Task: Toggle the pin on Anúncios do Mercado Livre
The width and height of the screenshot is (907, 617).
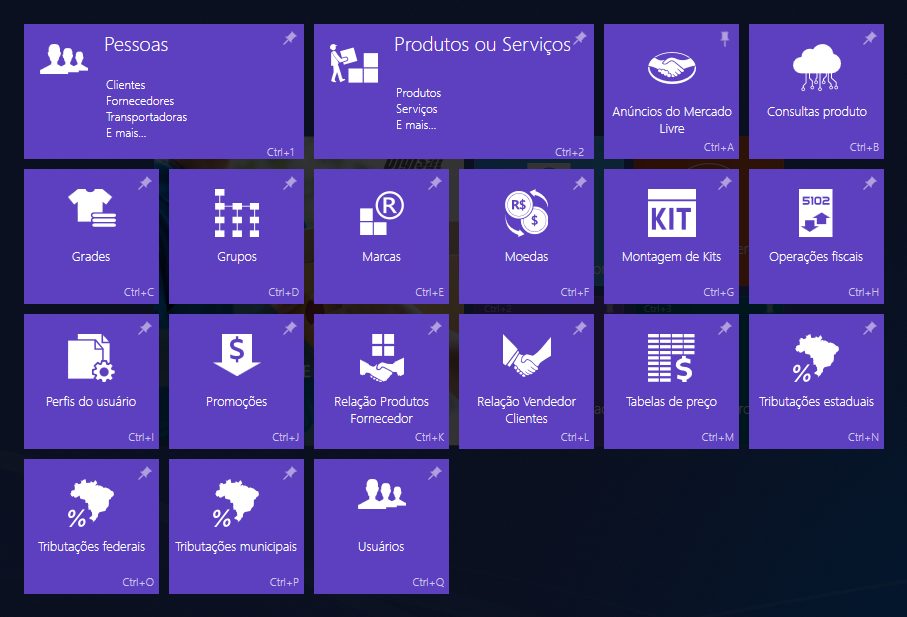Action: pos(724,39)
